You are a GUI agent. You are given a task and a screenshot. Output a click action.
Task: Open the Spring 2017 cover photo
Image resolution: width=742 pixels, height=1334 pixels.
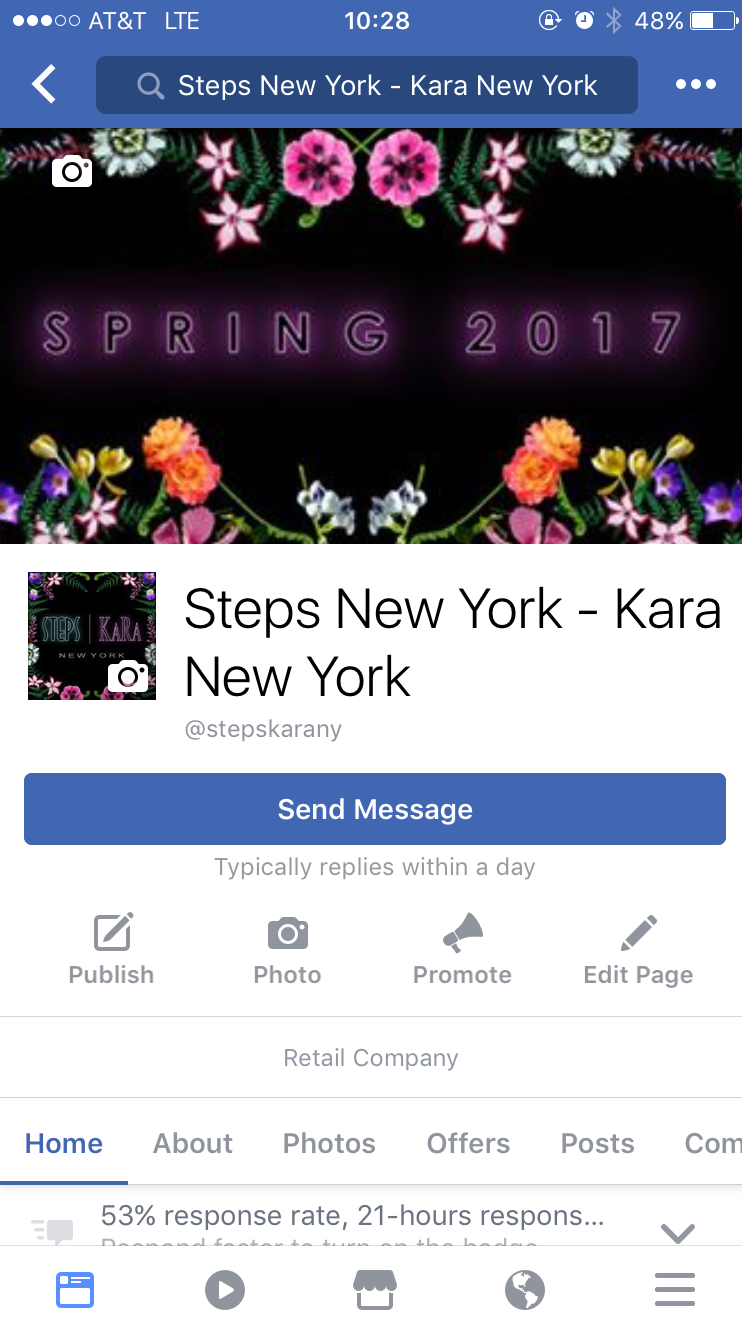371,336
